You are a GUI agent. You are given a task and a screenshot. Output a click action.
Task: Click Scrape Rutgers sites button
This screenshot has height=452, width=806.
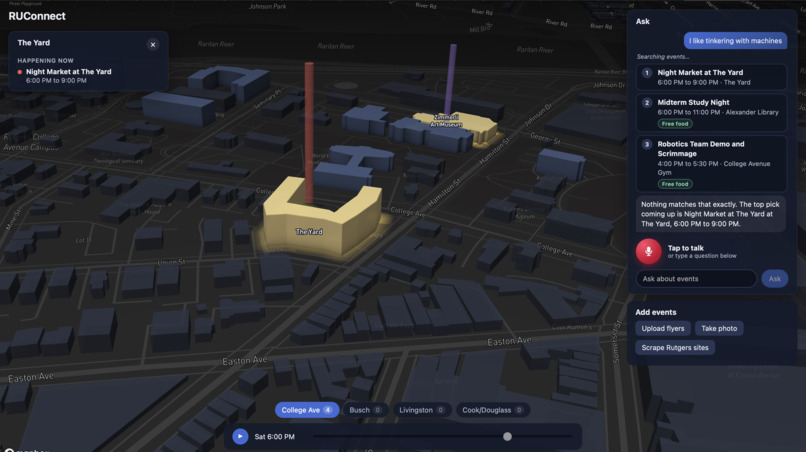coord(674,348)
